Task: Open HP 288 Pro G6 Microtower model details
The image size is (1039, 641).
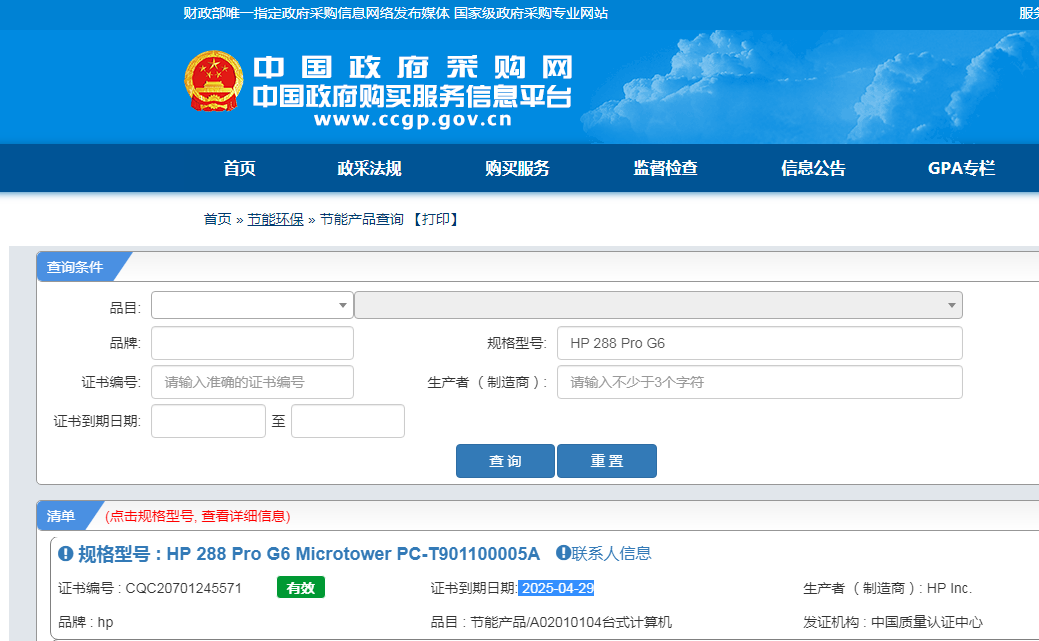Action: [x=309, y=554]
